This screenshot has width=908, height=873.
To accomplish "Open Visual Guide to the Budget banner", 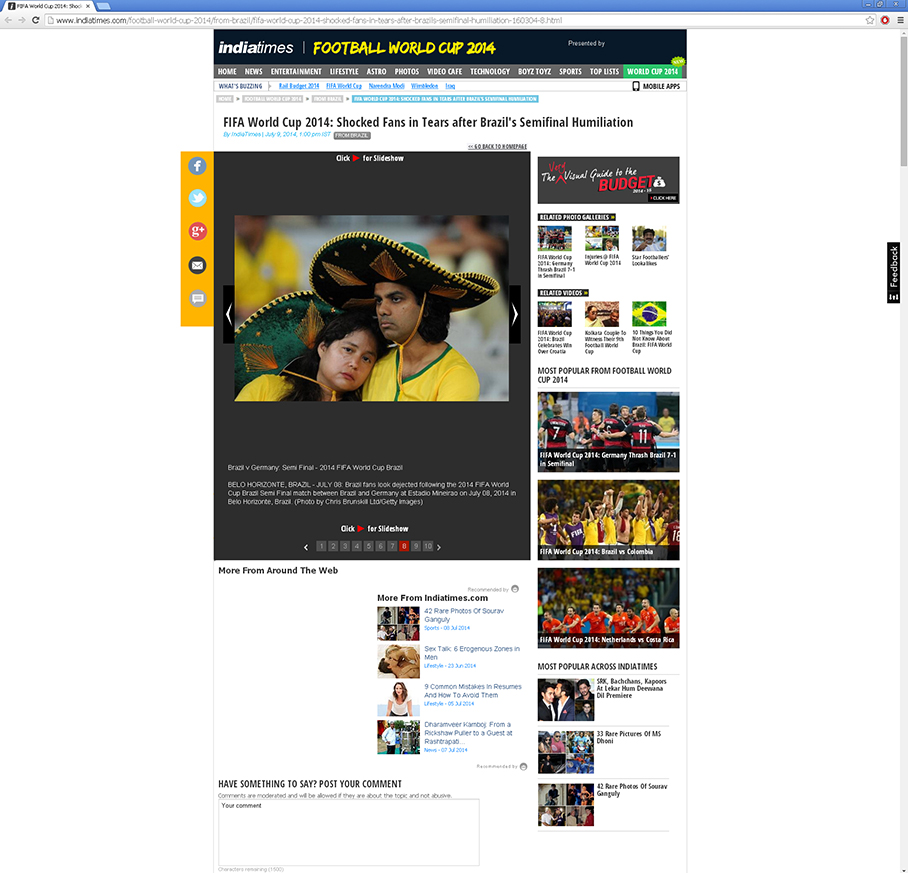I will click(x=608, y=180).
